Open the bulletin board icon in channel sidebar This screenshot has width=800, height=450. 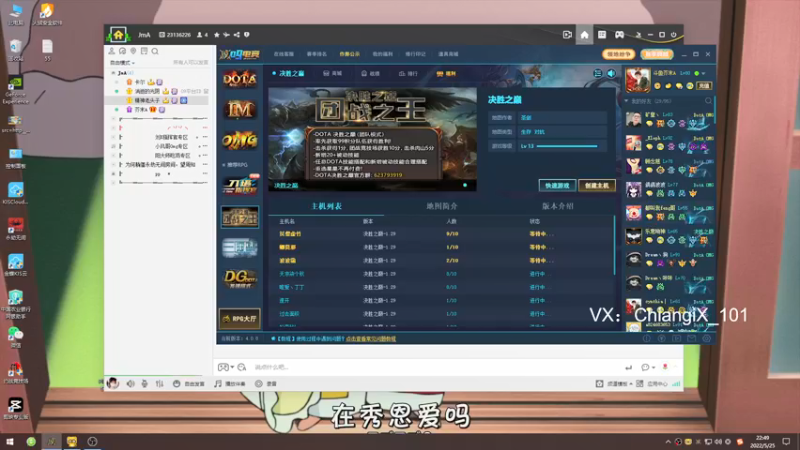point(144,51)
